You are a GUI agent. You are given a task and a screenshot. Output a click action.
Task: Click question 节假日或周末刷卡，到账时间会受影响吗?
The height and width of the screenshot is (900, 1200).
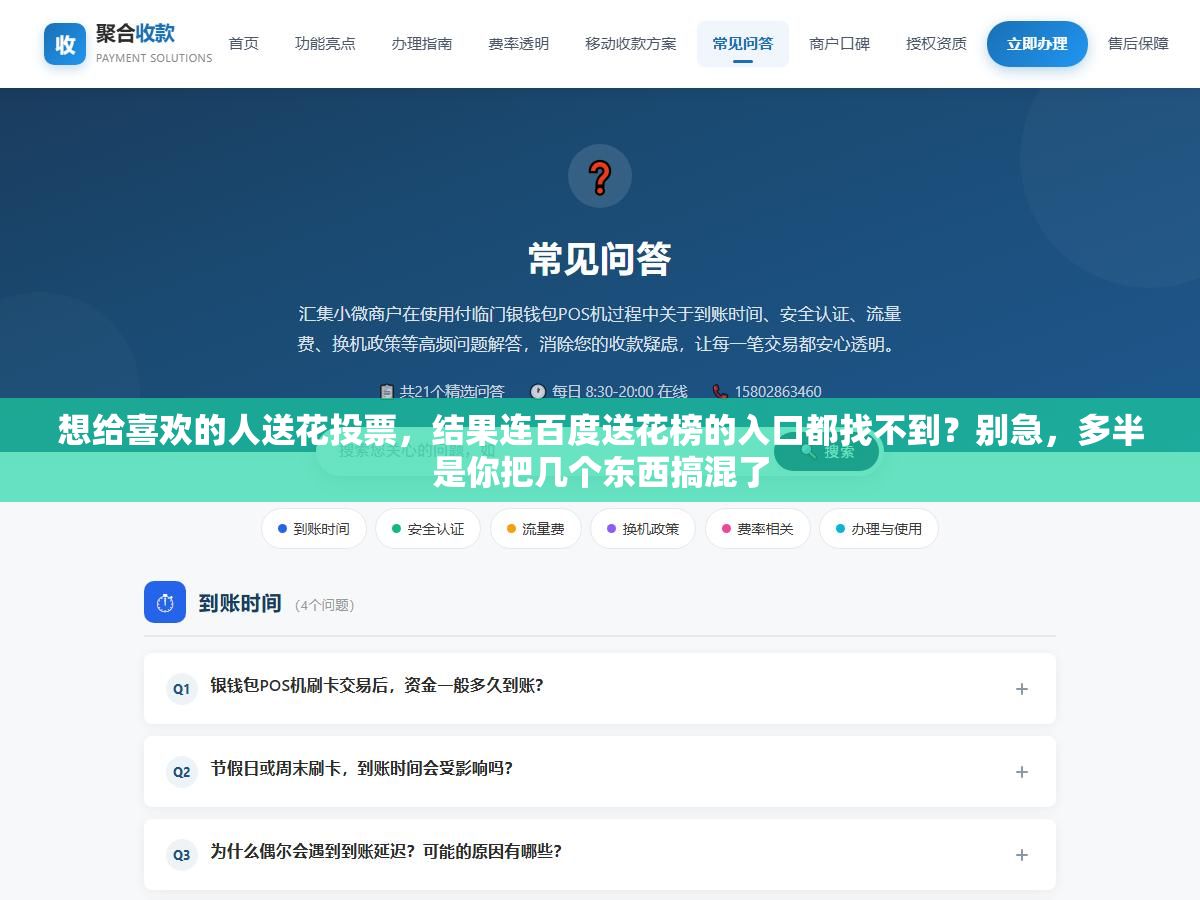pyautogui.click(x=361, y=769)
